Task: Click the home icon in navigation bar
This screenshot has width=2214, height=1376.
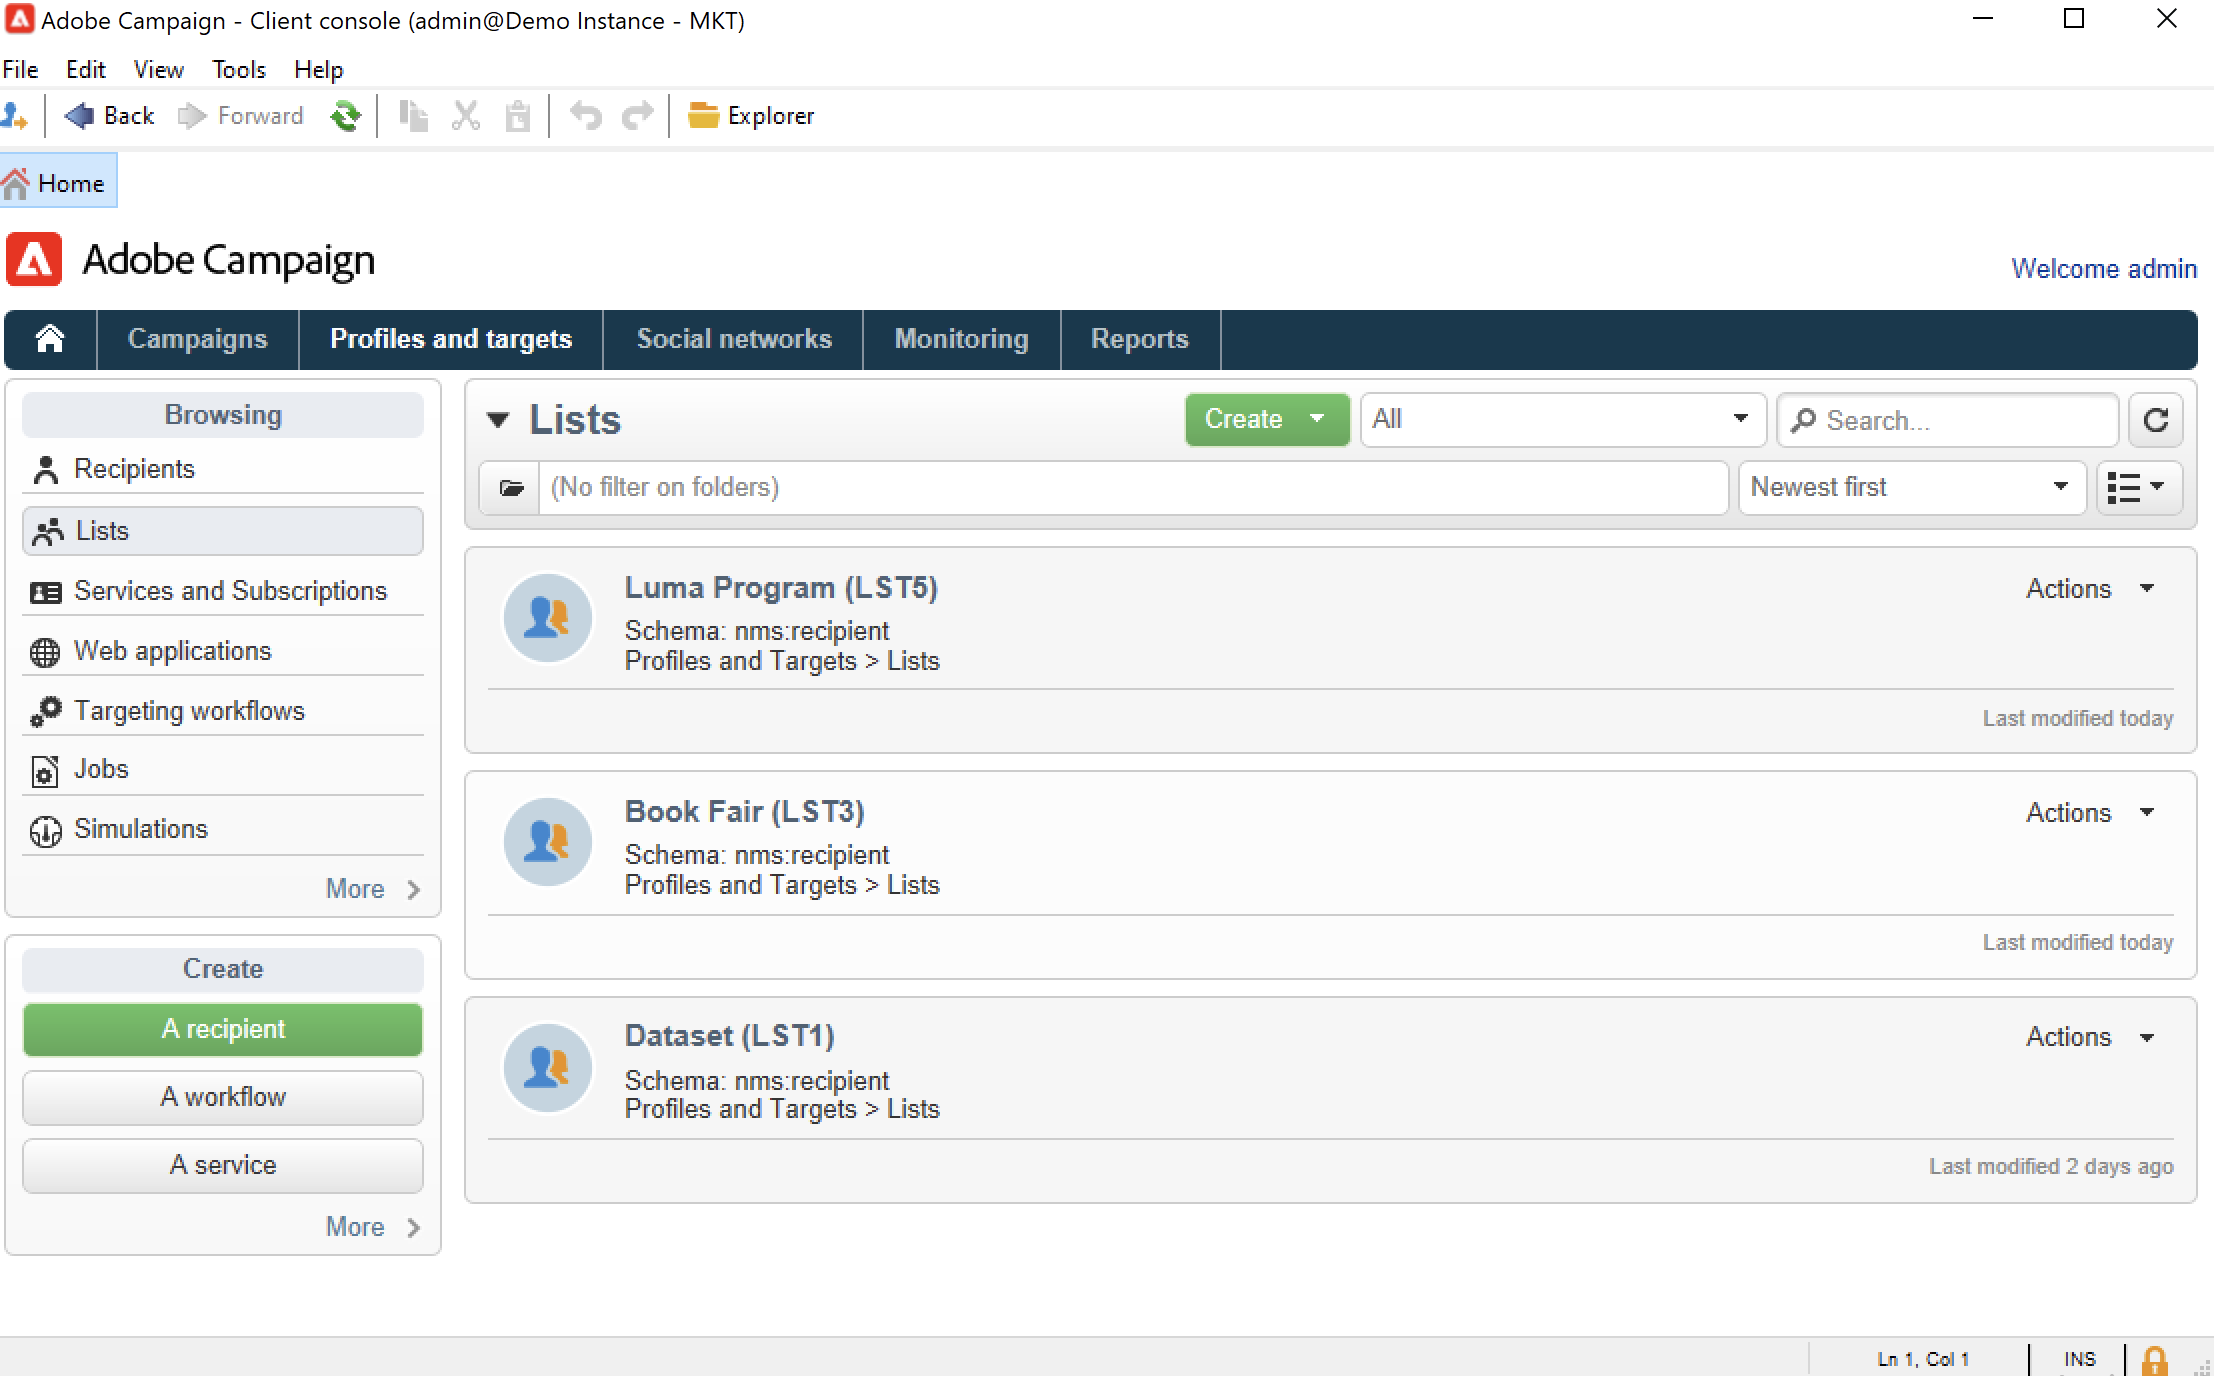Action: 50,339
